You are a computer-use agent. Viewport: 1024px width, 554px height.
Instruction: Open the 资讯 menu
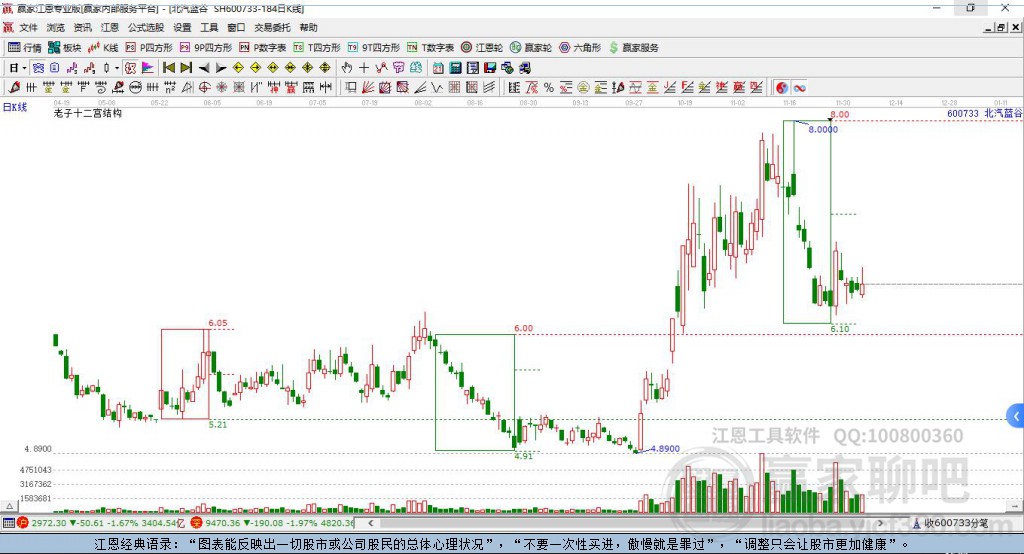(x=82, y=27)
